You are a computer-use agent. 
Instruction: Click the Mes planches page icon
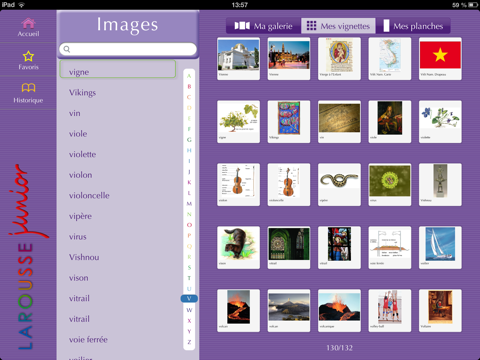(x=386, y=26)
